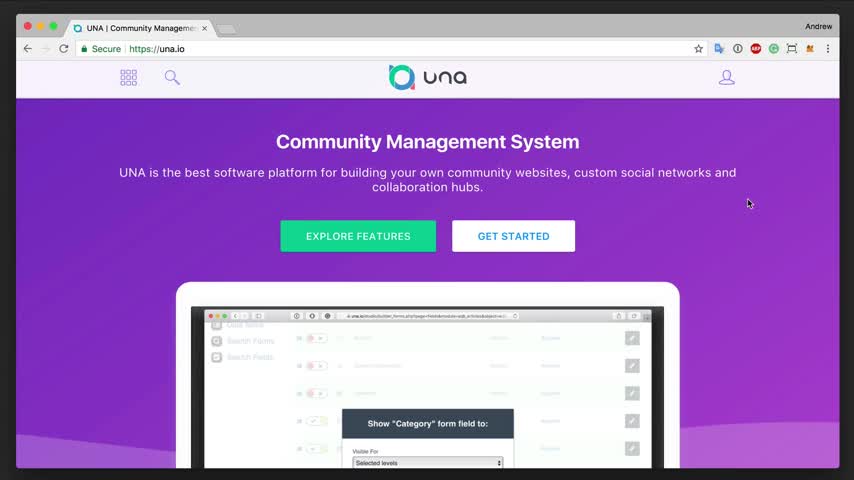The width and height of the screenshot is (854, 480).
Task: Open the Adblock Plus extension icon
Action: pos(756,49)
